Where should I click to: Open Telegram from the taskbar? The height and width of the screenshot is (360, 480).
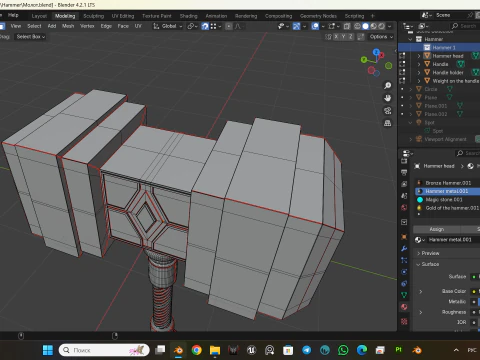click(307, 350)
